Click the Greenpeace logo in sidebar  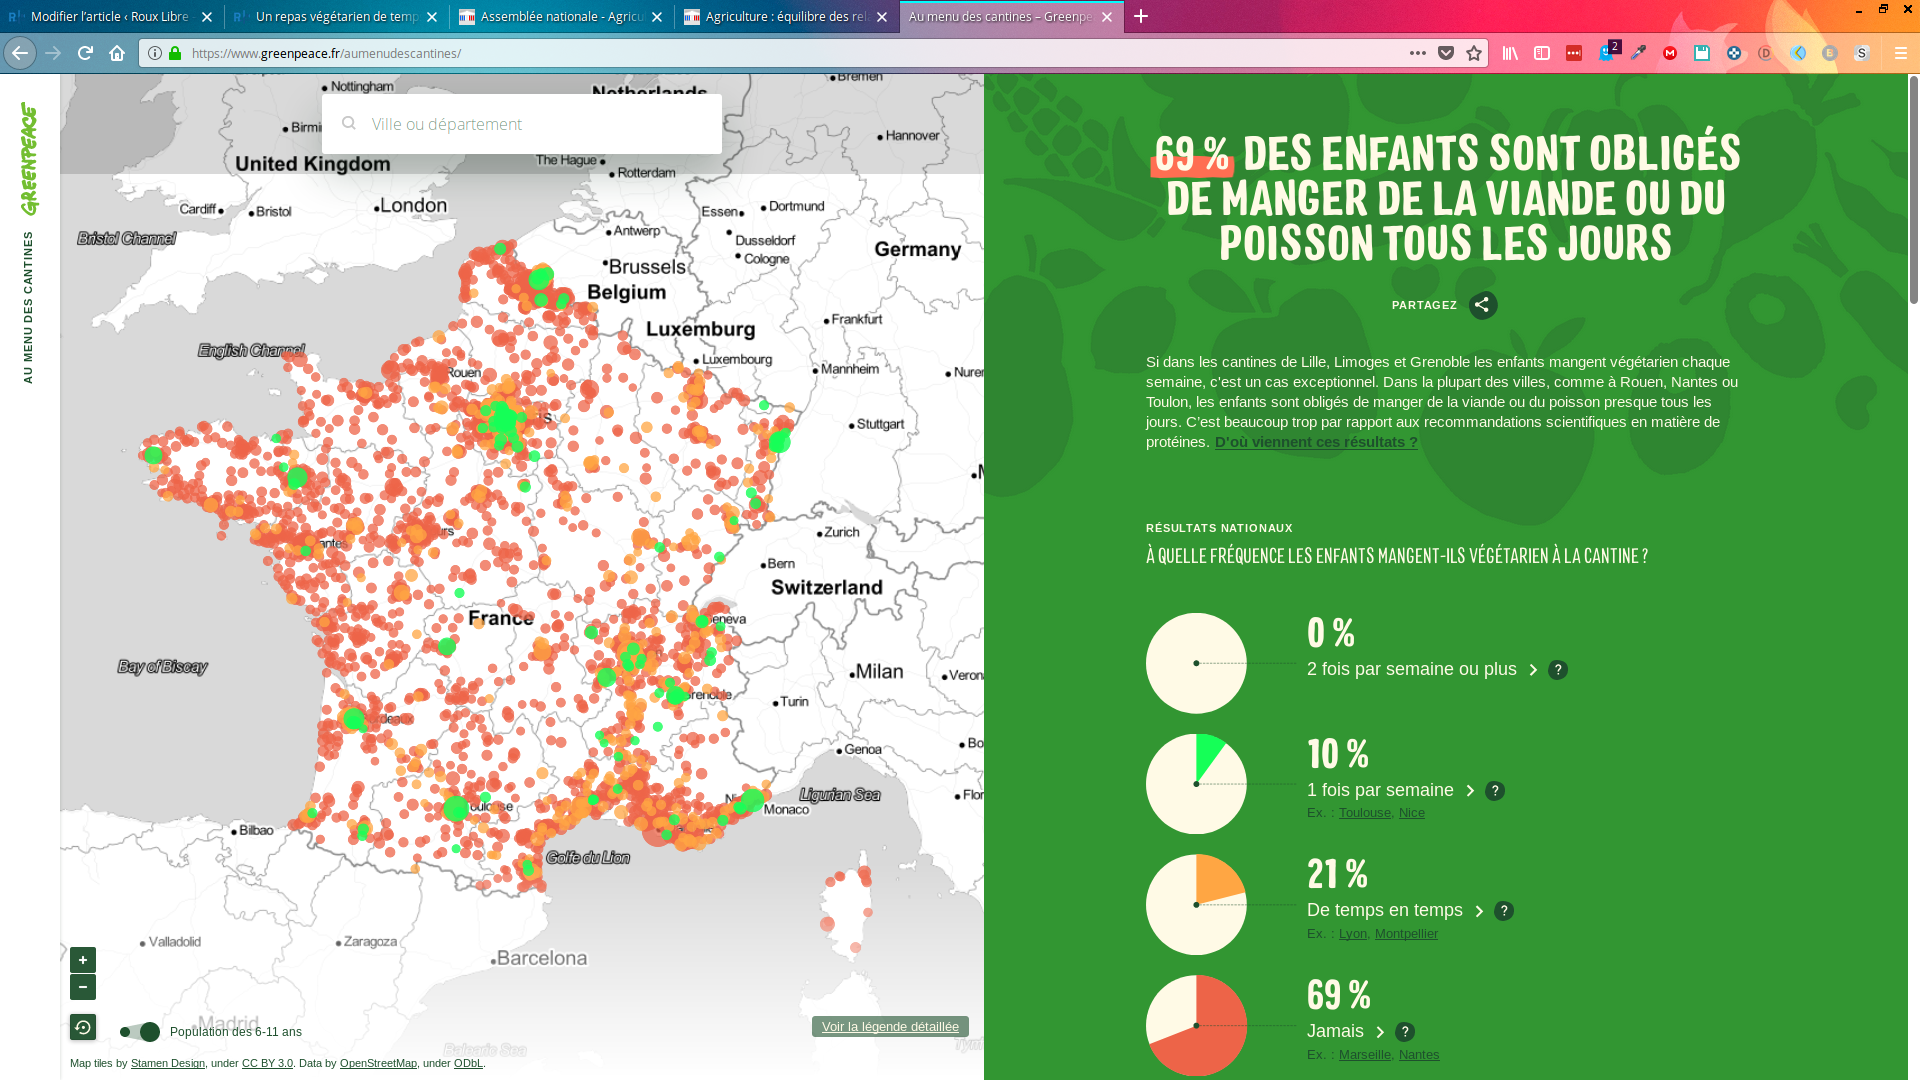click(x=29, y=158)
